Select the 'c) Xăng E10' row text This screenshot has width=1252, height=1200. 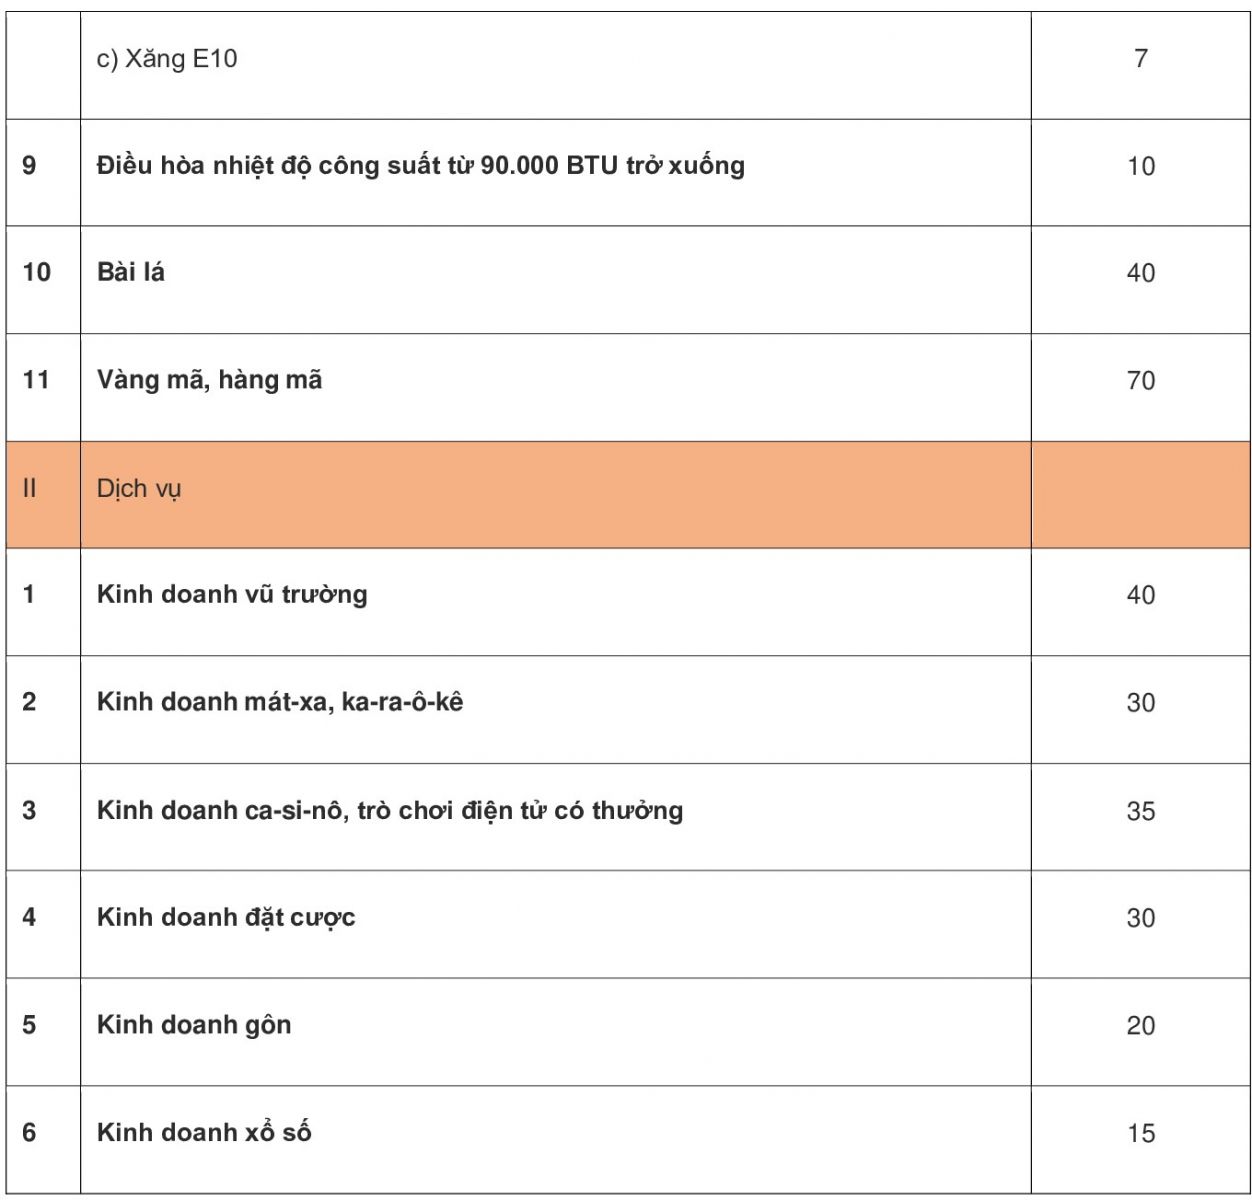click(x=167, y=59)
